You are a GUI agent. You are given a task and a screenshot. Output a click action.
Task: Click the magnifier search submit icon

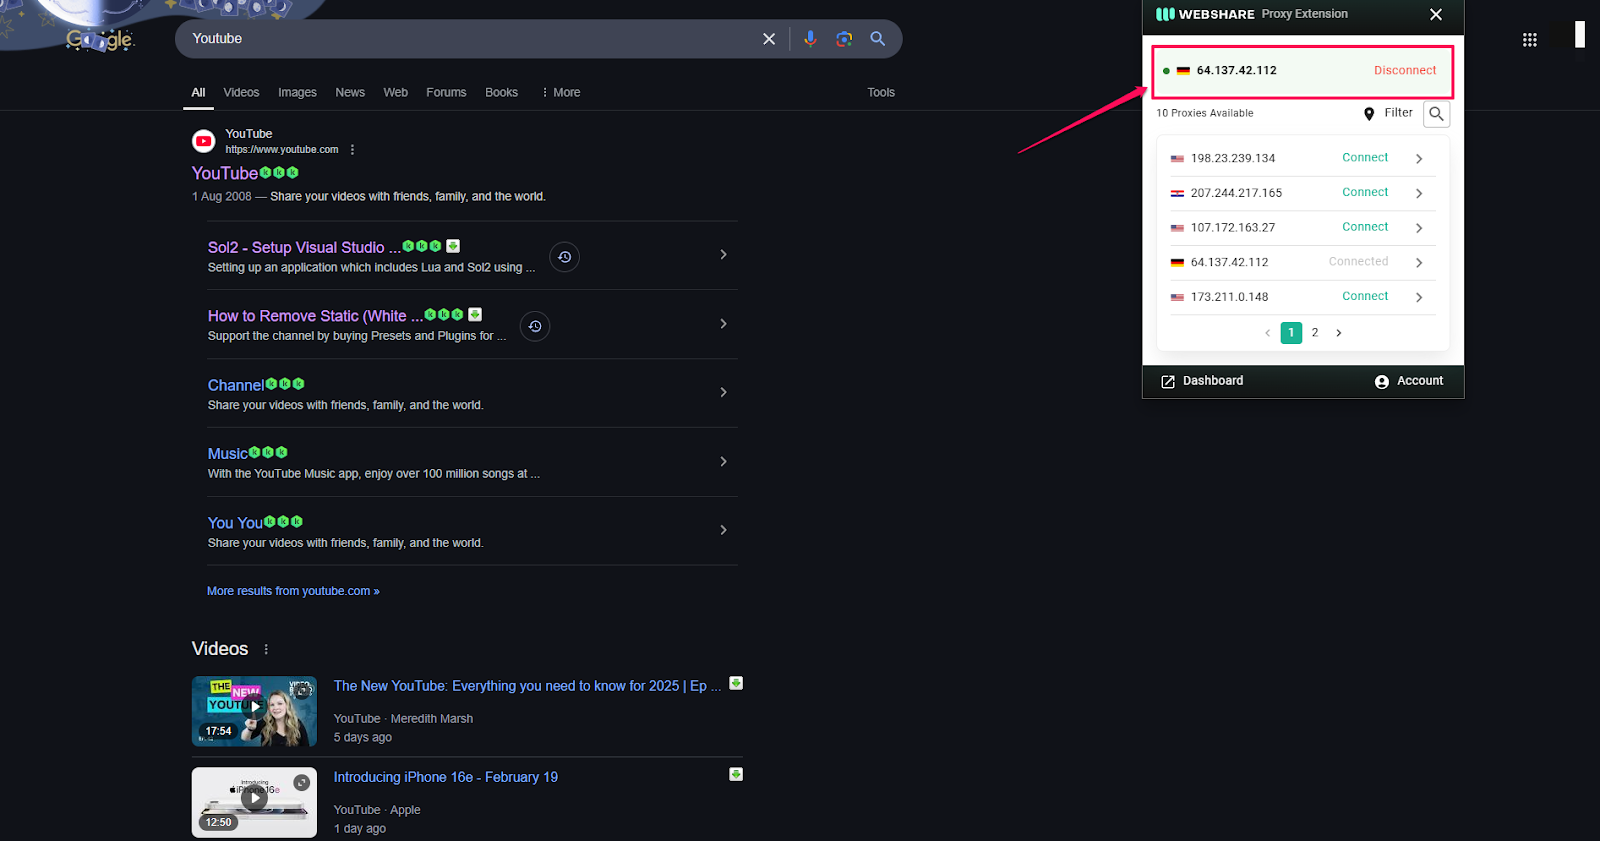point(878,39)
